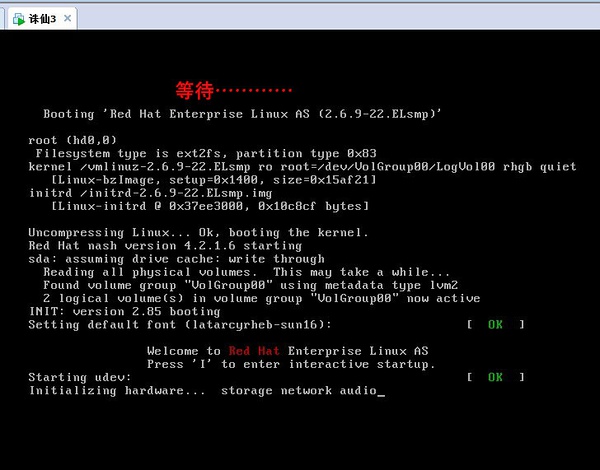Click the "Filesystem type is ext2fs" line

click(x=206, y=153)
